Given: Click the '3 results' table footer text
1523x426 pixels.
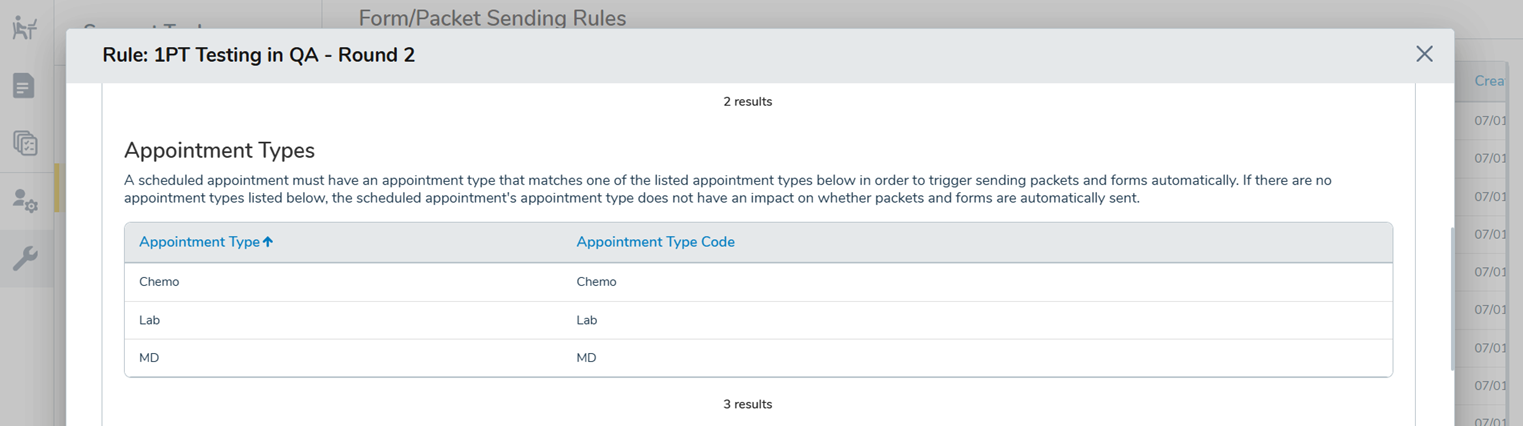Looking at the screenshot, I should coord(747,404).
